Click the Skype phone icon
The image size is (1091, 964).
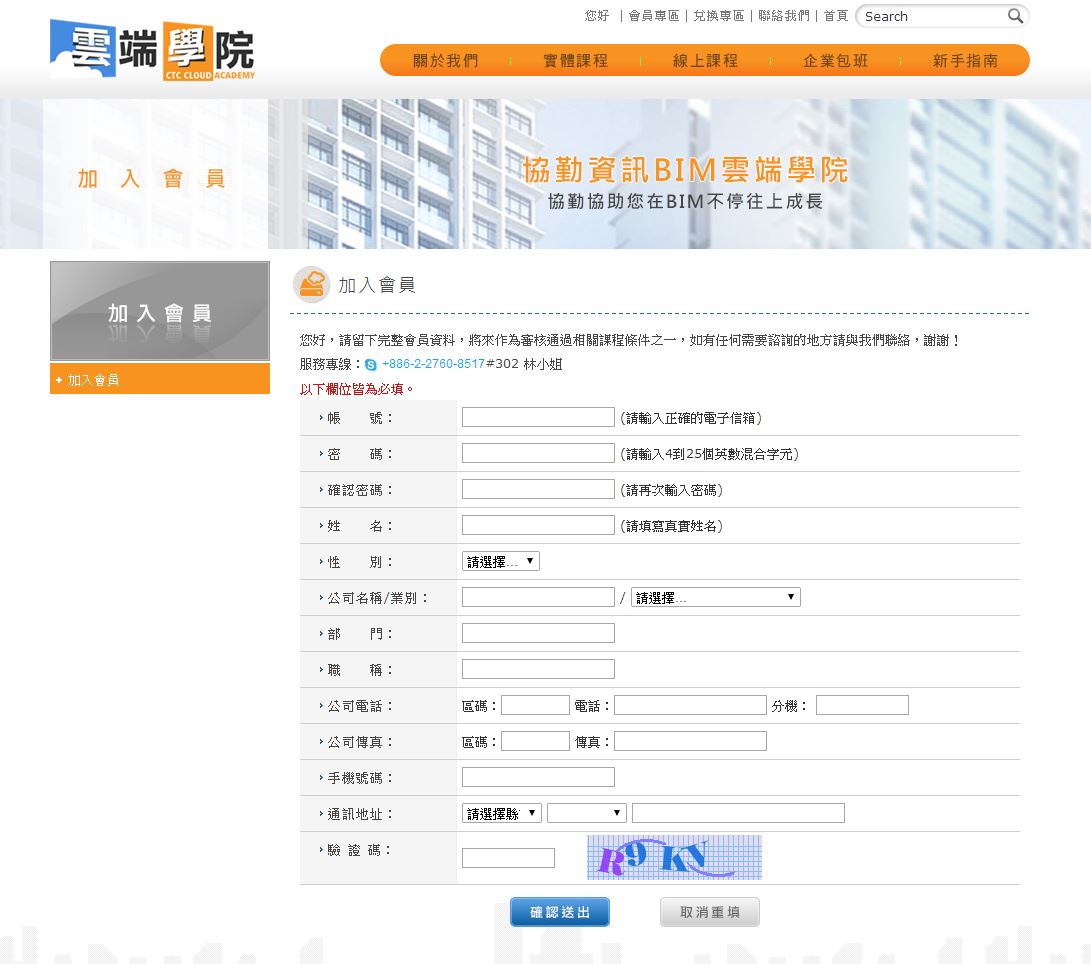(x=371, y=365)
